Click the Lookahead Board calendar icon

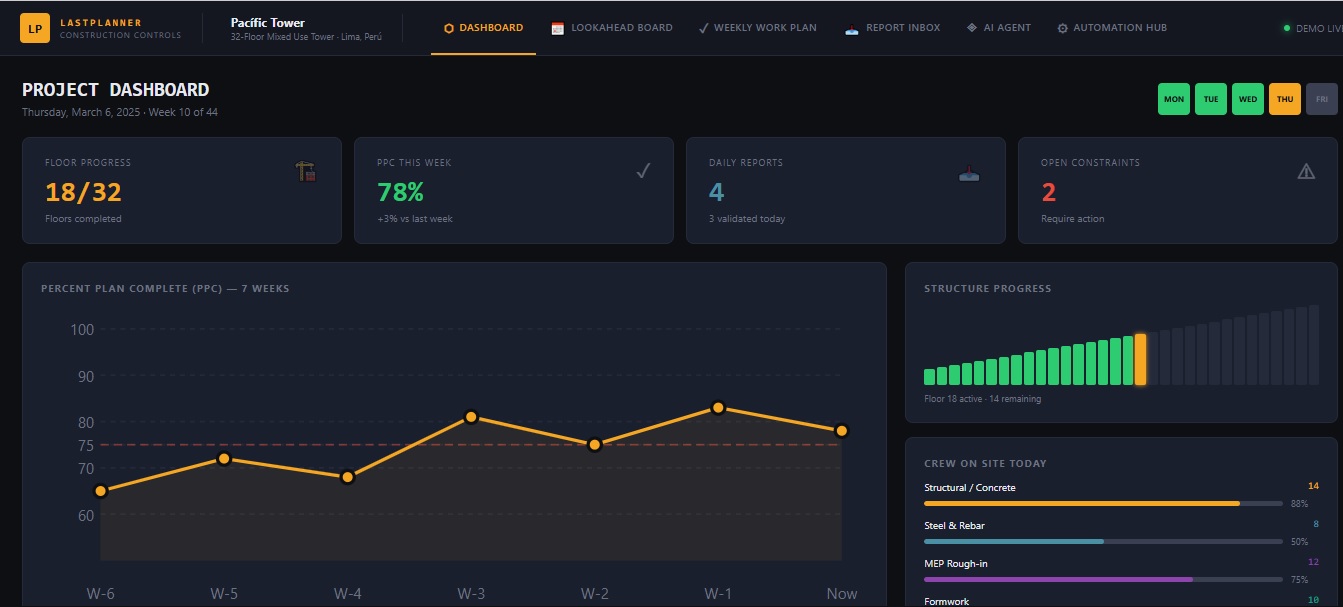coord(558,28)
